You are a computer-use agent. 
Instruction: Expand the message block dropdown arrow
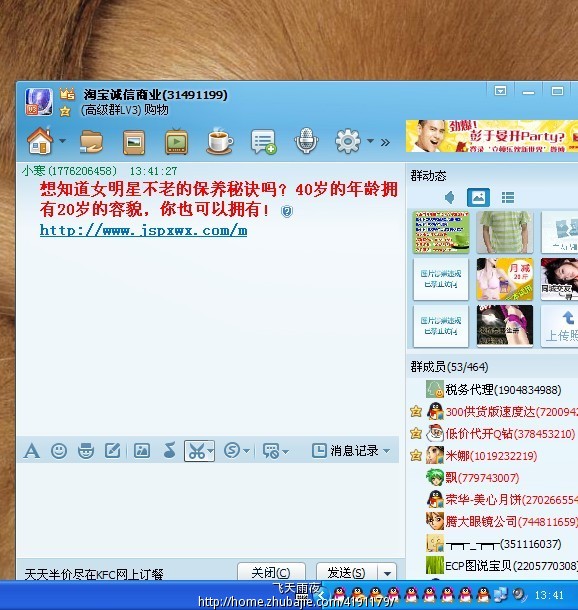pyautogui.click(x=285, y=452)
